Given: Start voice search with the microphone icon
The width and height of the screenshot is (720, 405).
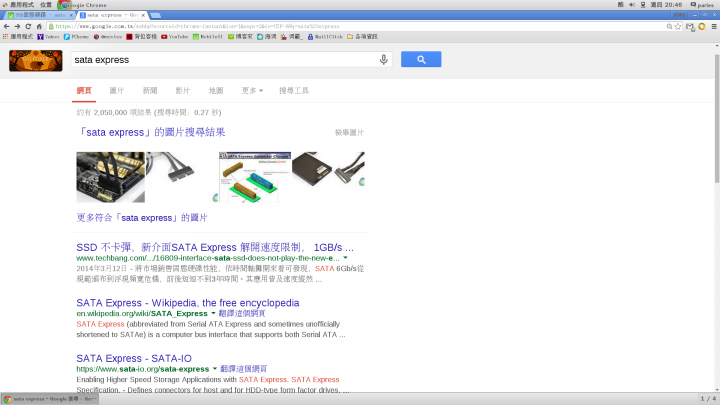Looking at the screenshot, I should click(x=383, y=59).
